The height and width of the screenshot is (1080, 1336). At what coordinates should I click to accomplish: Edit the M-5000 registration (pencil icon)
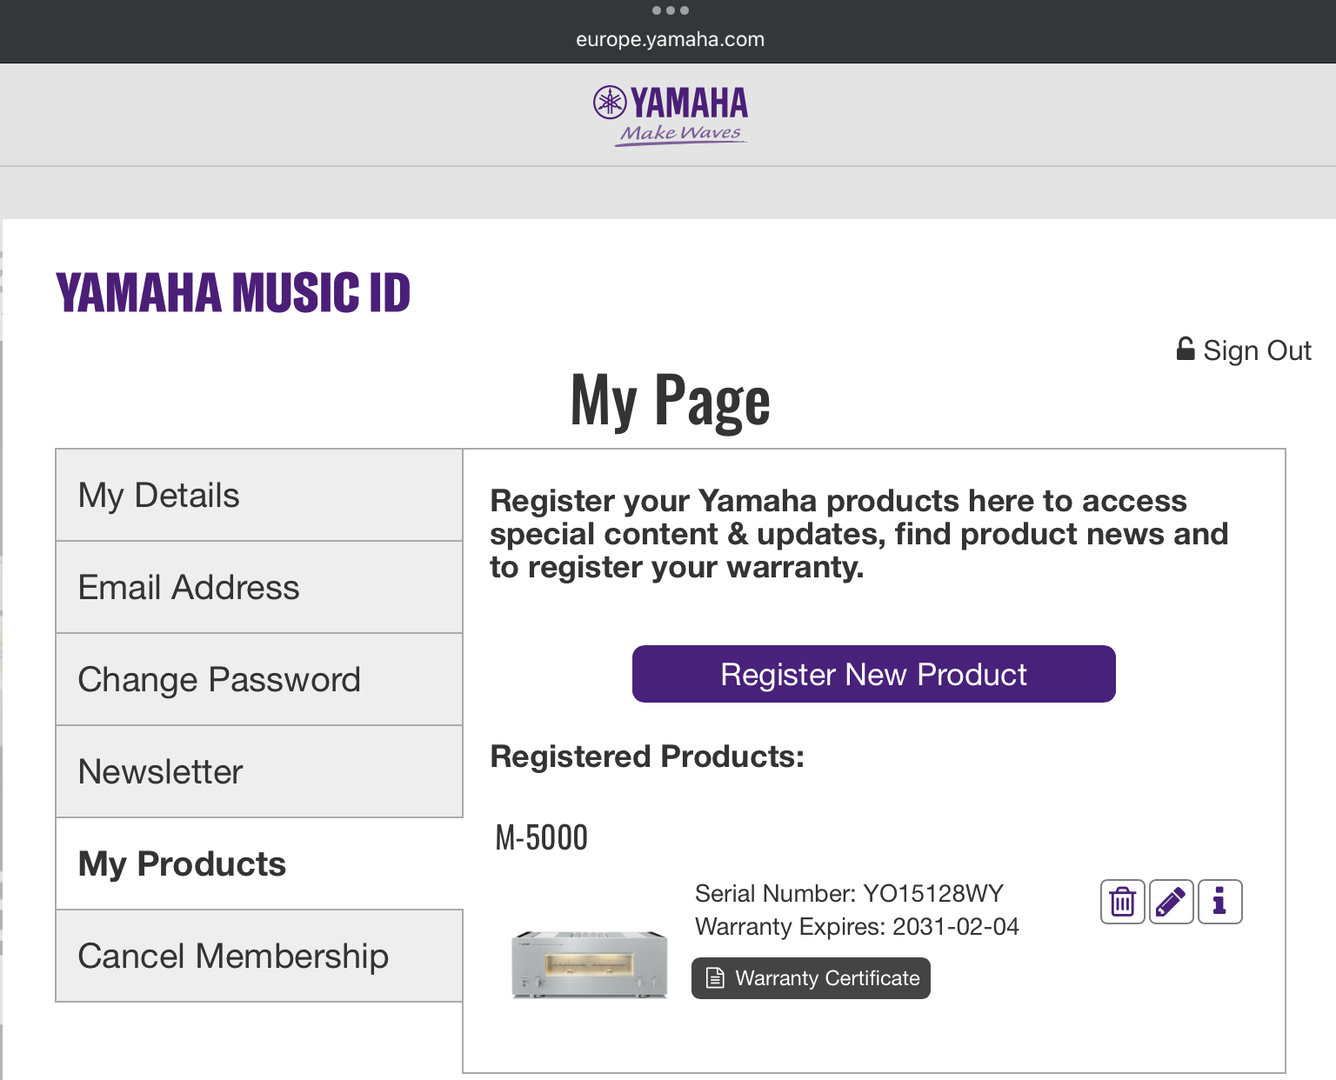[x=1171, y=902]
